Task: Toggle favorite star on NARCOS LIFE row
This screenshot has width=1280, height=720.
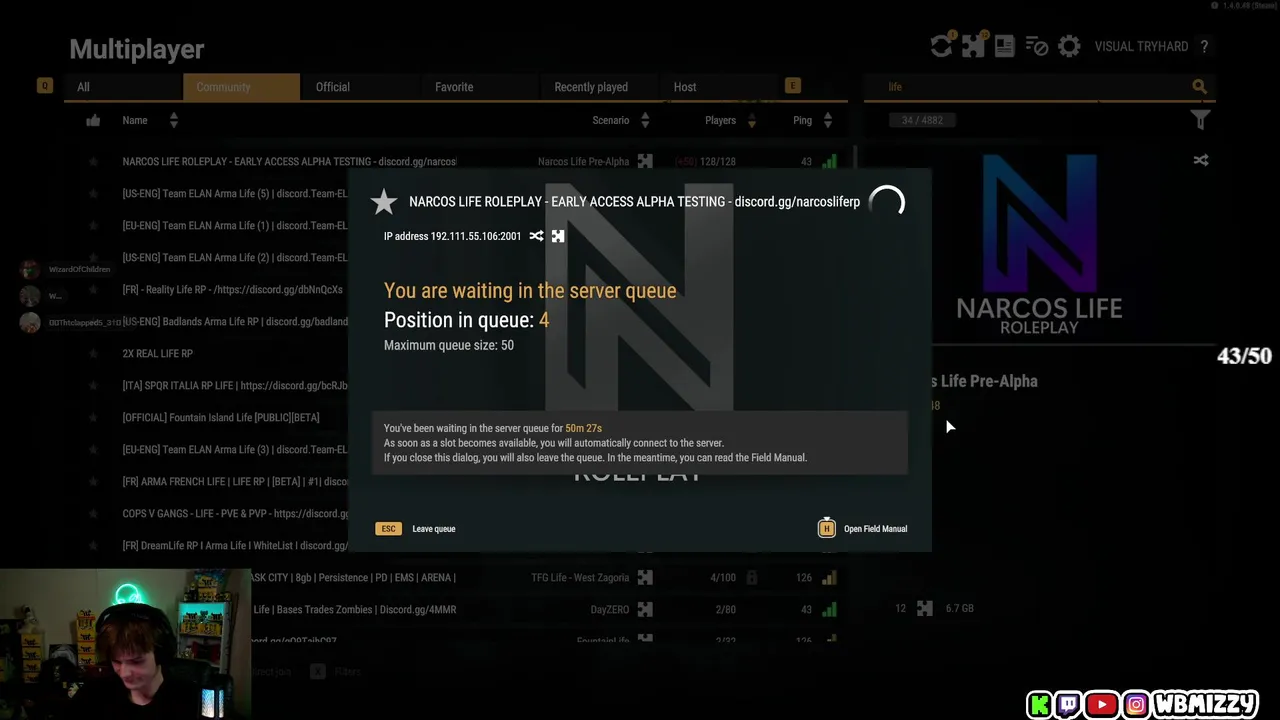Action: [x=93, y=161]
